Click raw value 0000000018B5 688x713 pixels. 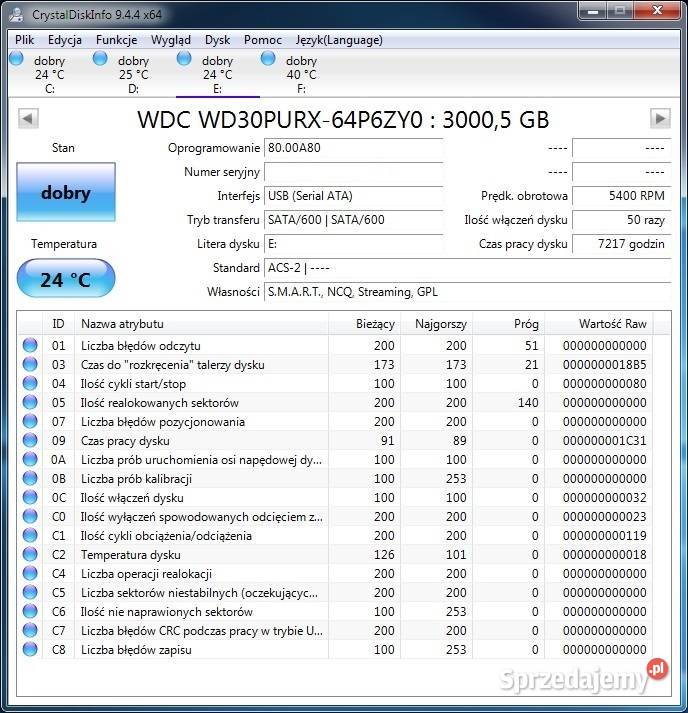[604, 365]
